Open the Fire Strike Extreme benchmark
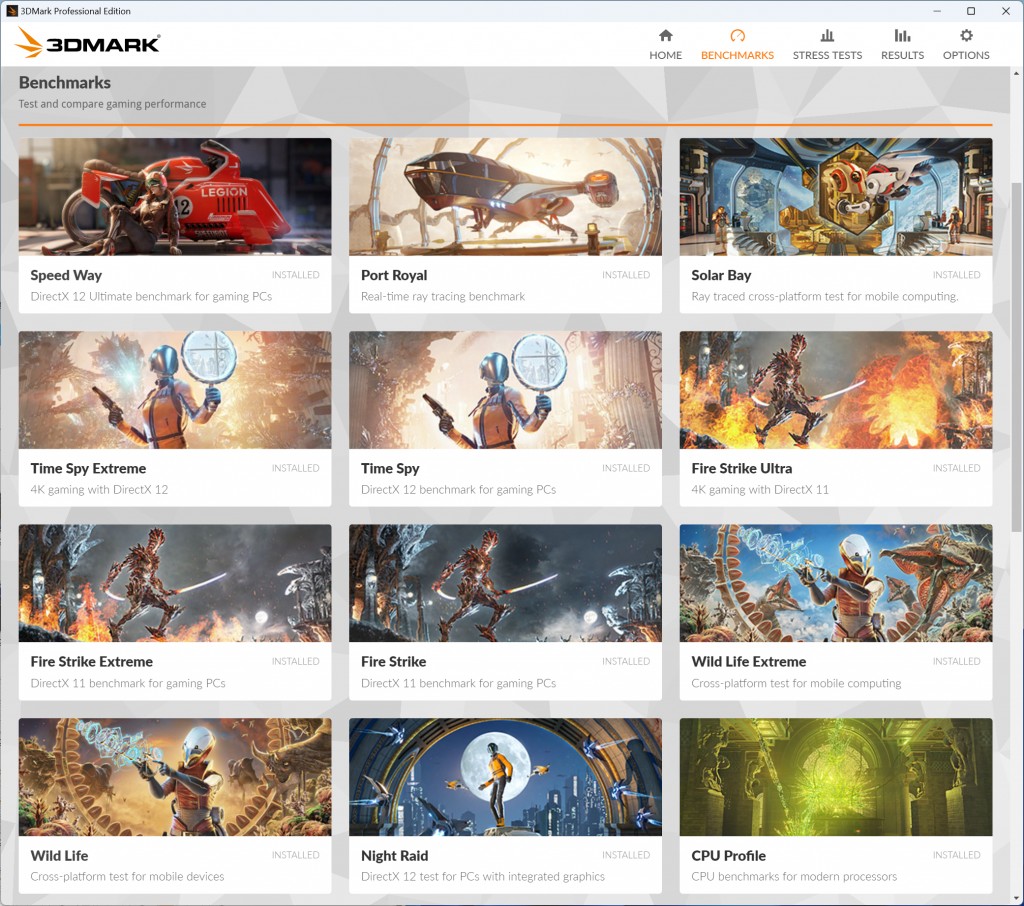Screen dimensions: 1024x906 coord(175,610)
